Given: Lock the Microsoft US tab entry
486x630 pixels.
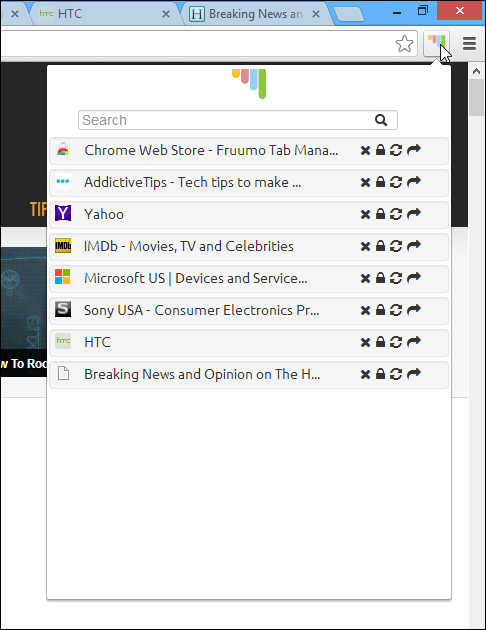Looking at the screenshot, I should click(380, 278).
